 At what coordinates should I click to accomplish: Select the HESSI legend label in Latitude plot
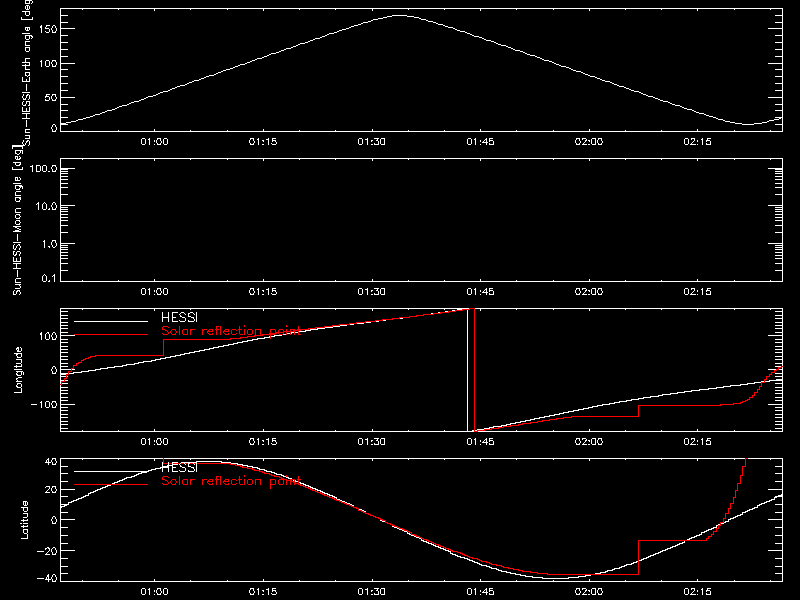179,467
